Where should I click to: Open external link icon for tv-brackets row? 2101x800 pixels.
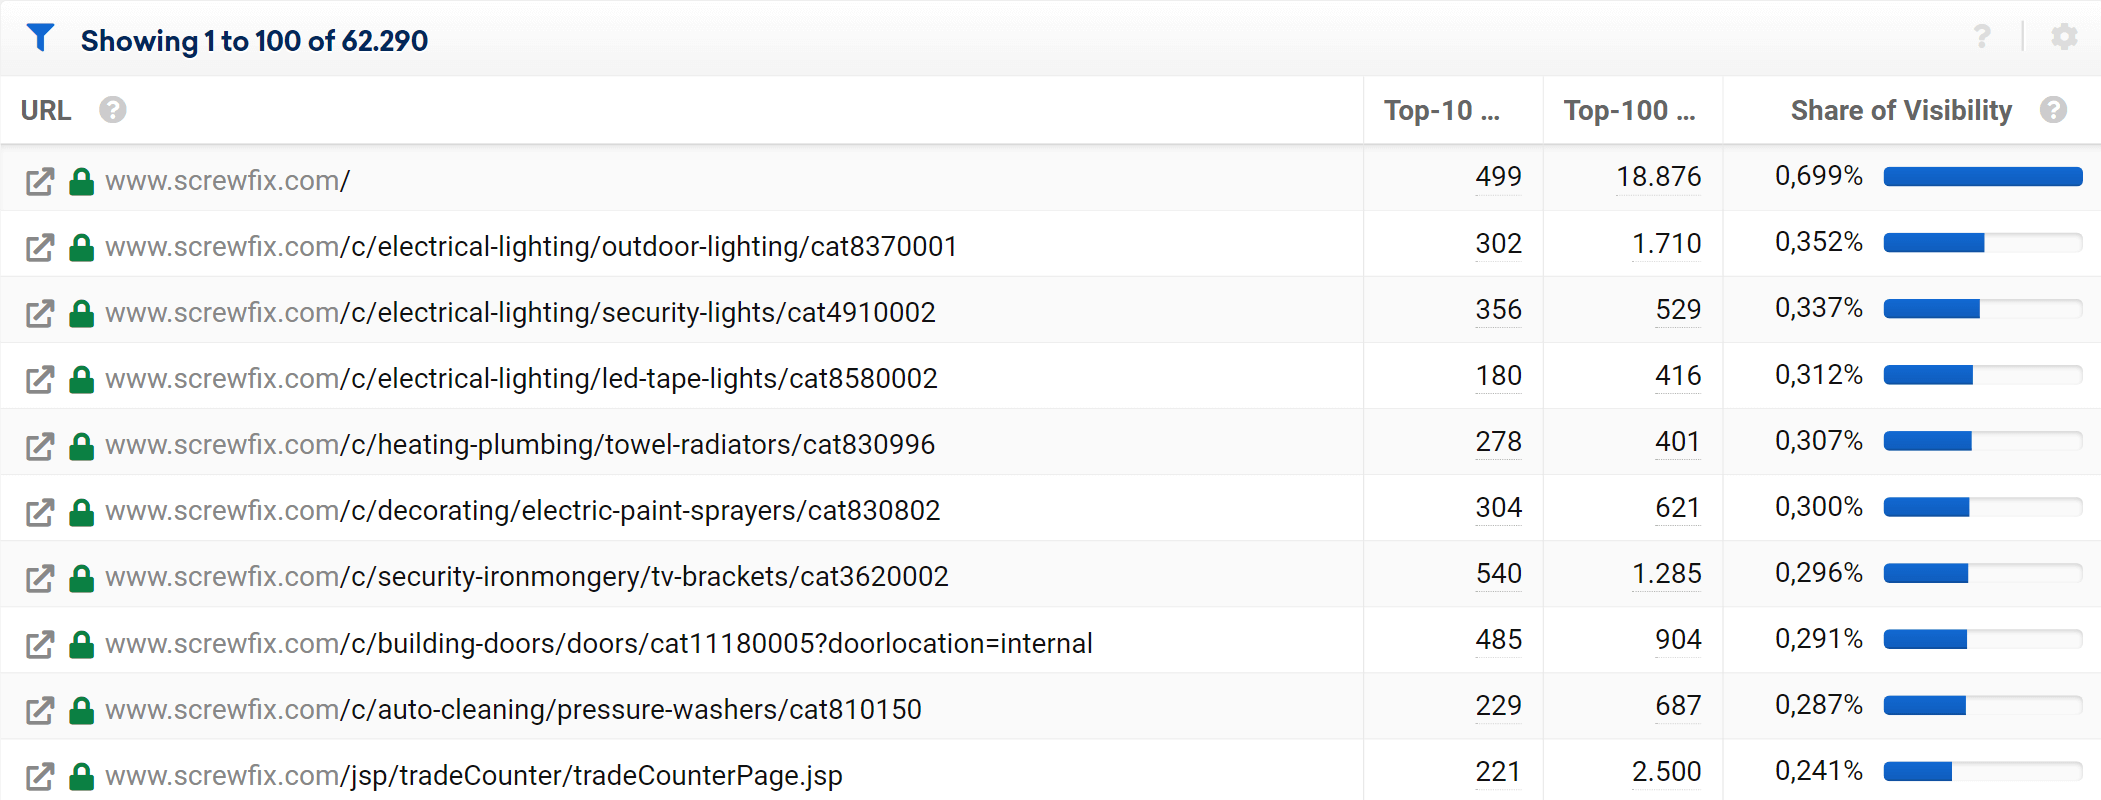[x=40, y=577]
